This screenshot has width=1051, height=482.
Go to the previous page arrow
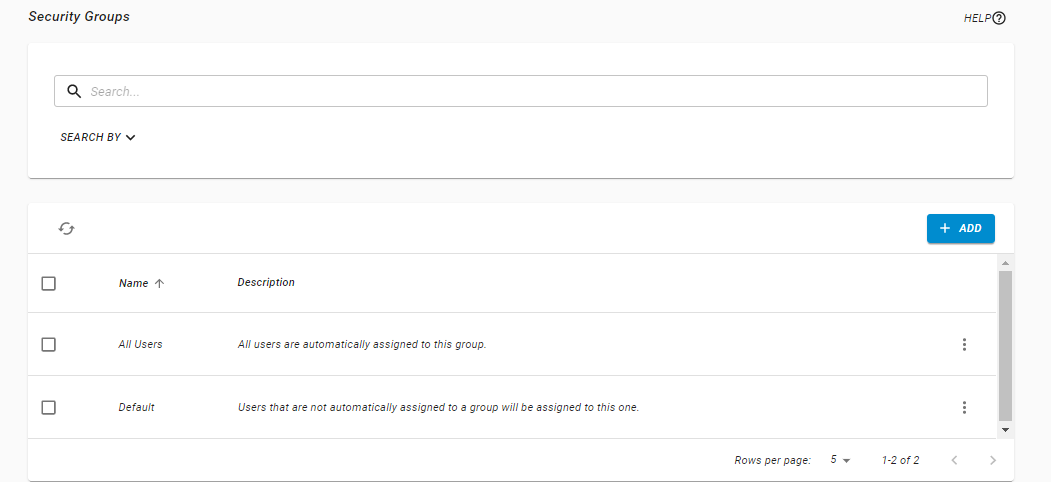click(954, 460)
